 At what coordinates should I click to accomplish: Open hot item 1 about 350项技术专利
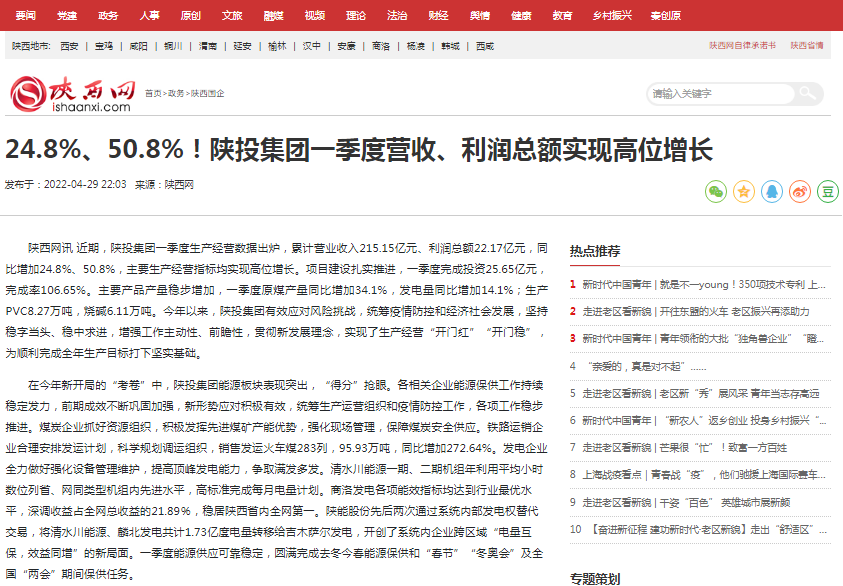703,284
